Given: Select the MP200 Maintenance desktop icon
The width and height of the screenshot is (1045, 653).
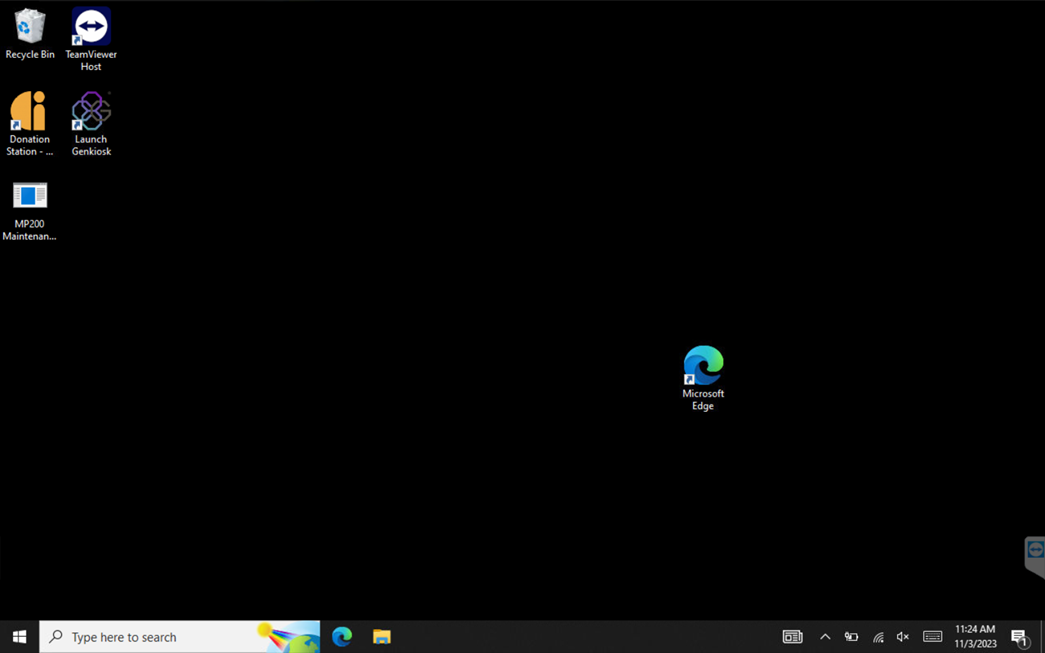Looking at the screenshot, I should (x=29, y=210).
